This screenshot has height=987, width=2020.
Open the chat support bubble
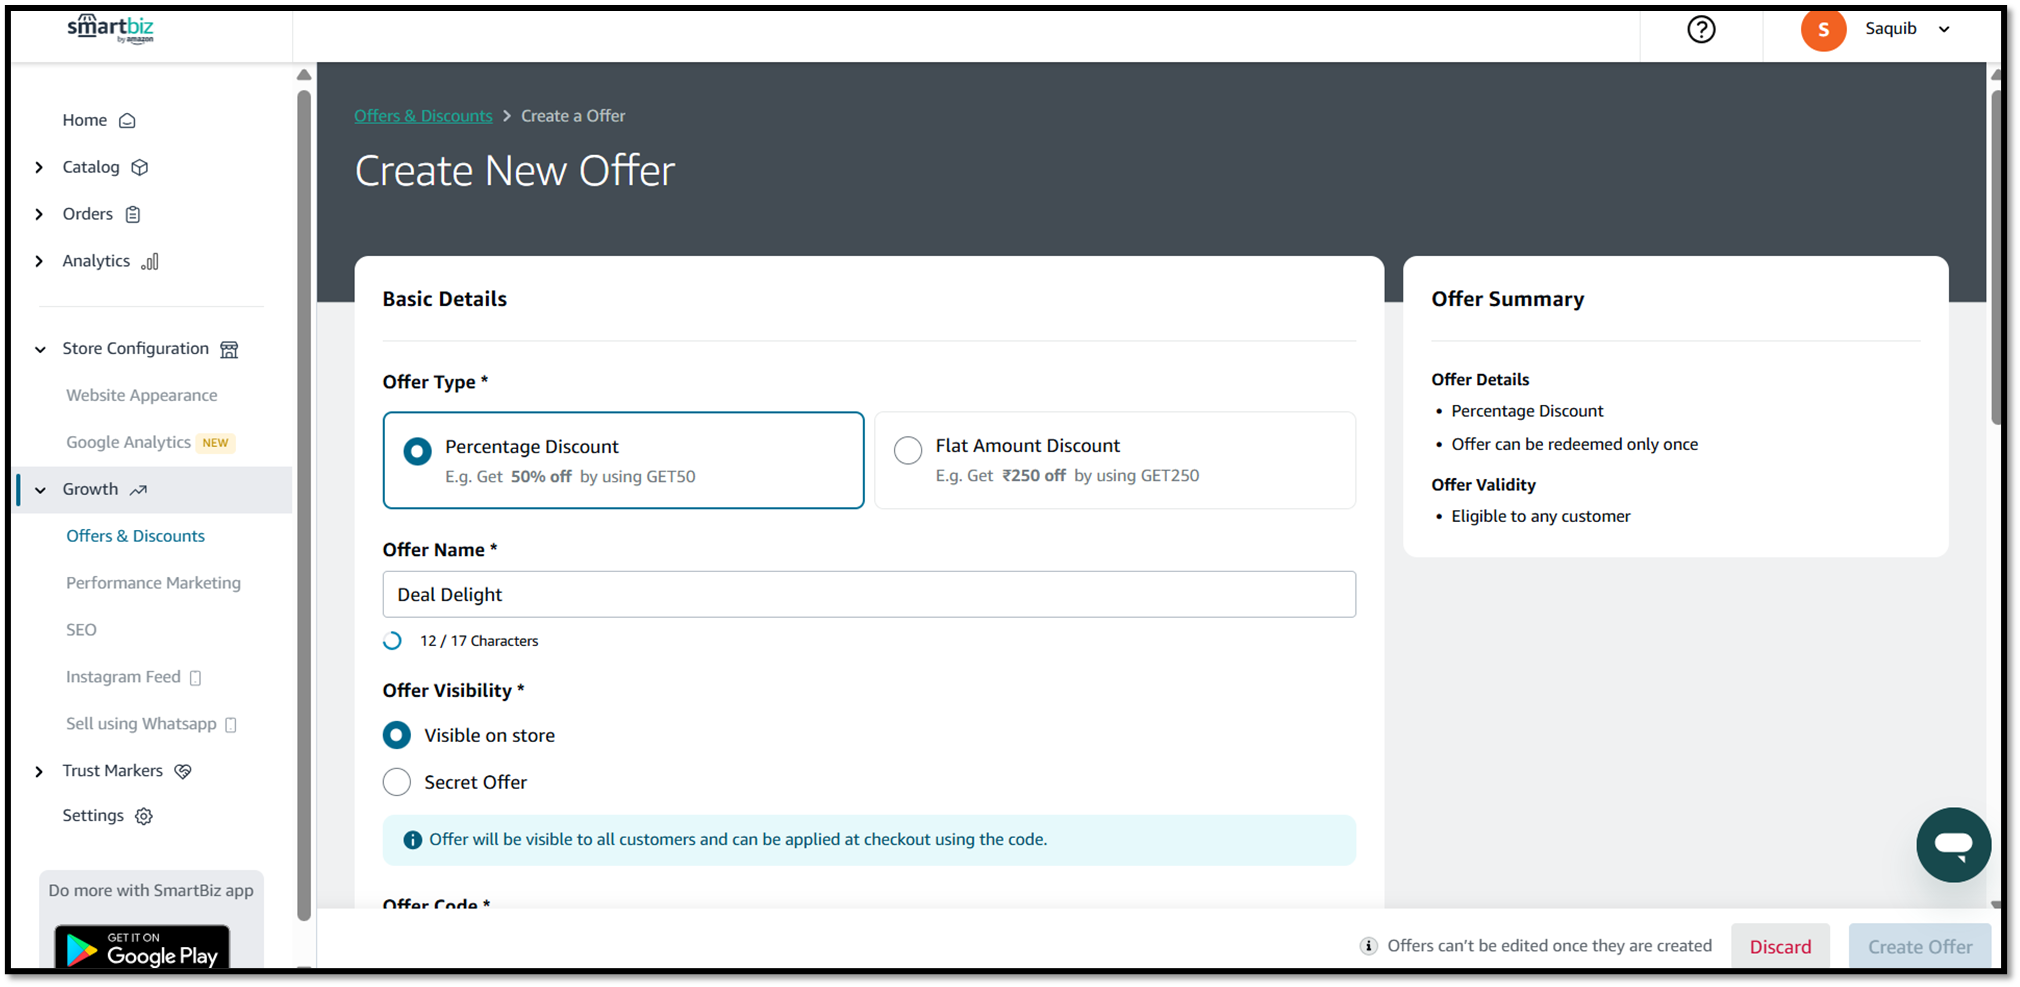click(1953, 845)
